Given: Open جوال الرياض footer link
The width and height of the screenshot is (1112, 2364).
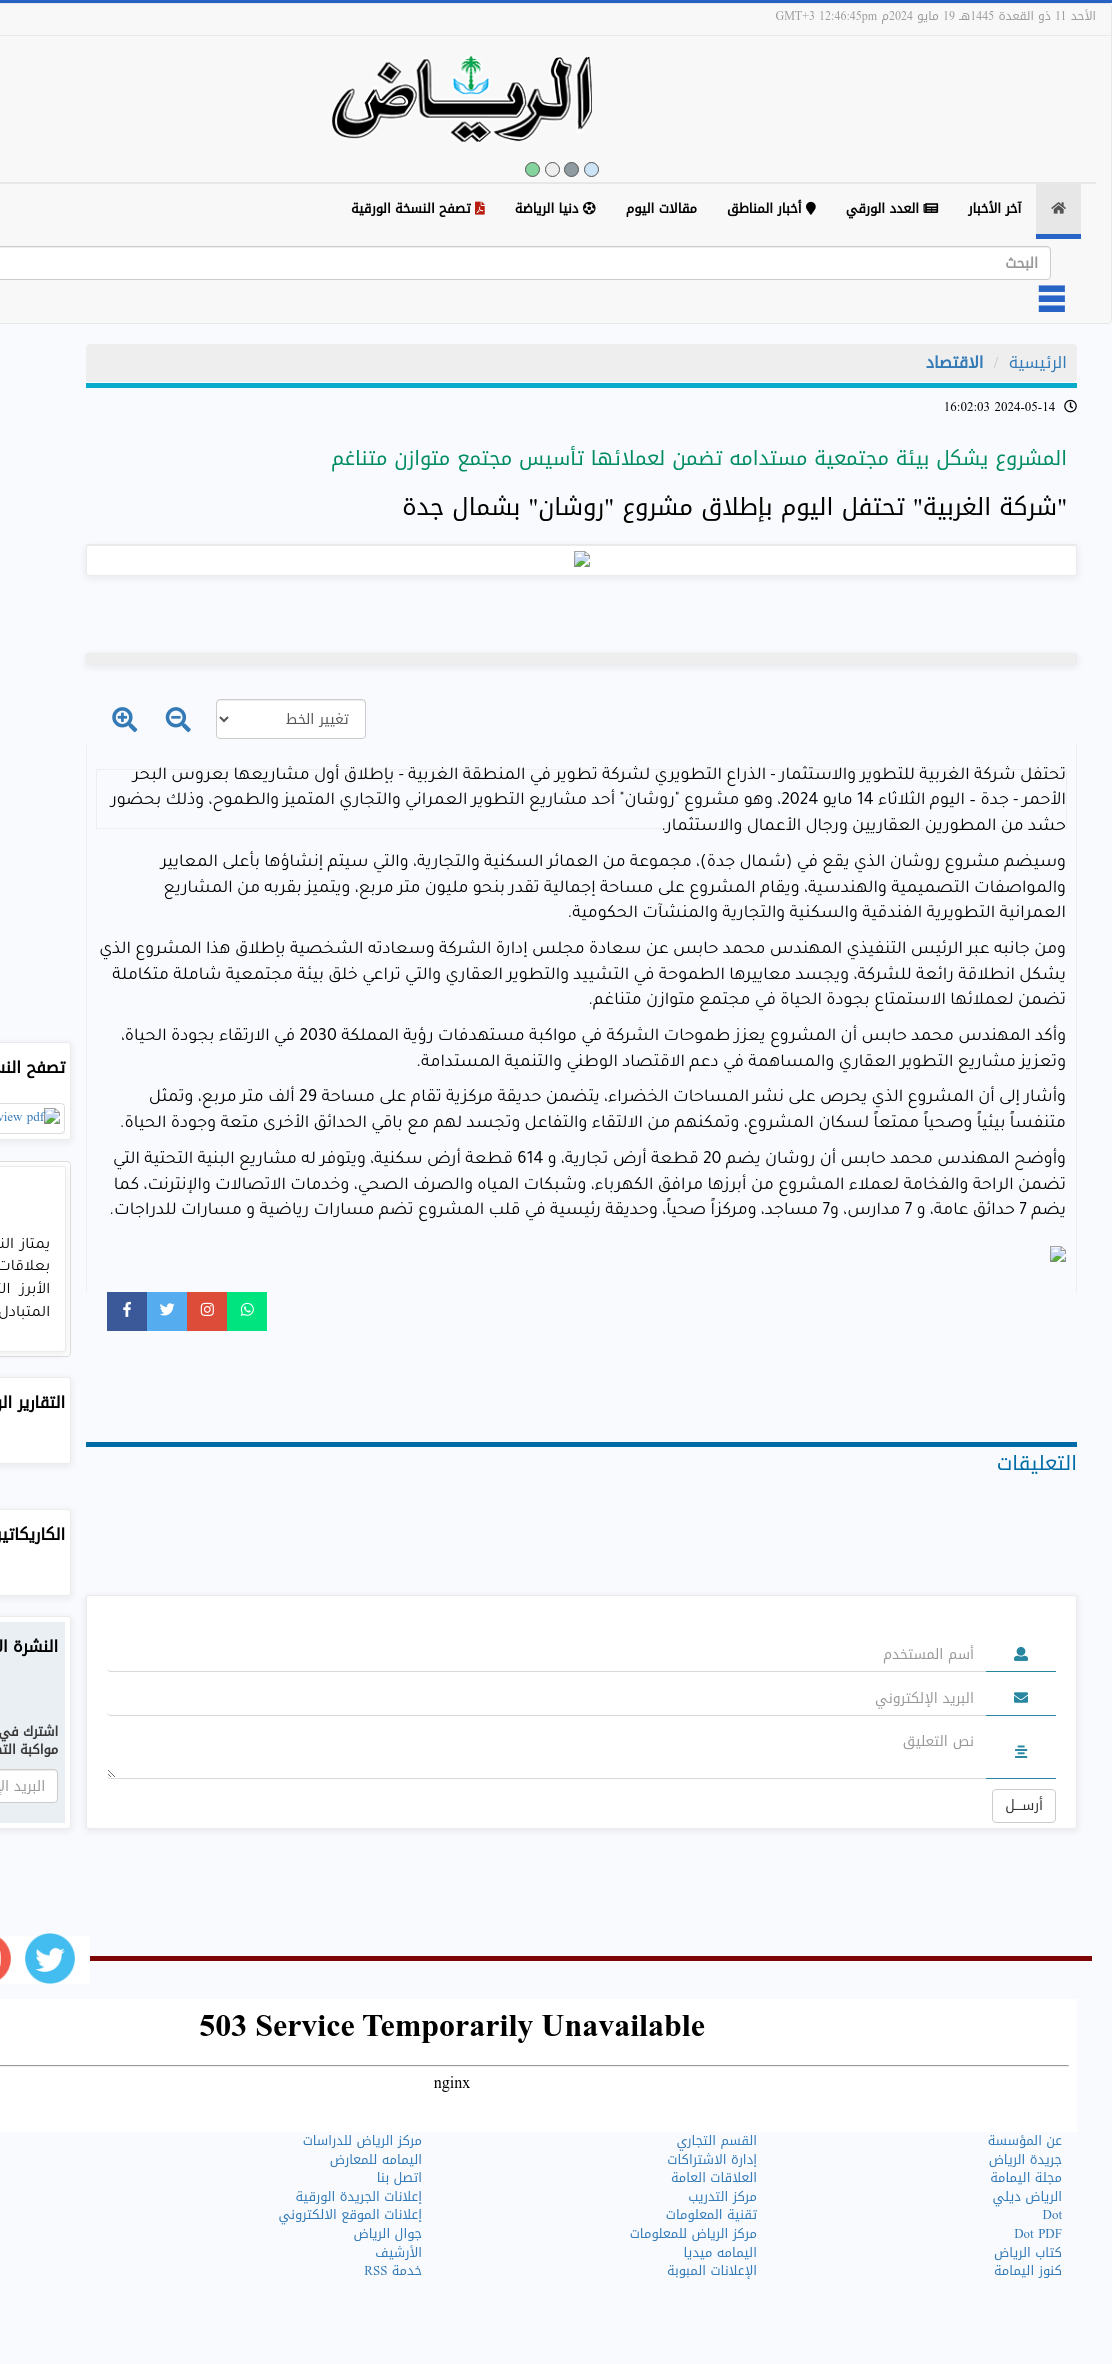Looking at the screenshot, I should pyautogui.click(x=387, y=2233).
